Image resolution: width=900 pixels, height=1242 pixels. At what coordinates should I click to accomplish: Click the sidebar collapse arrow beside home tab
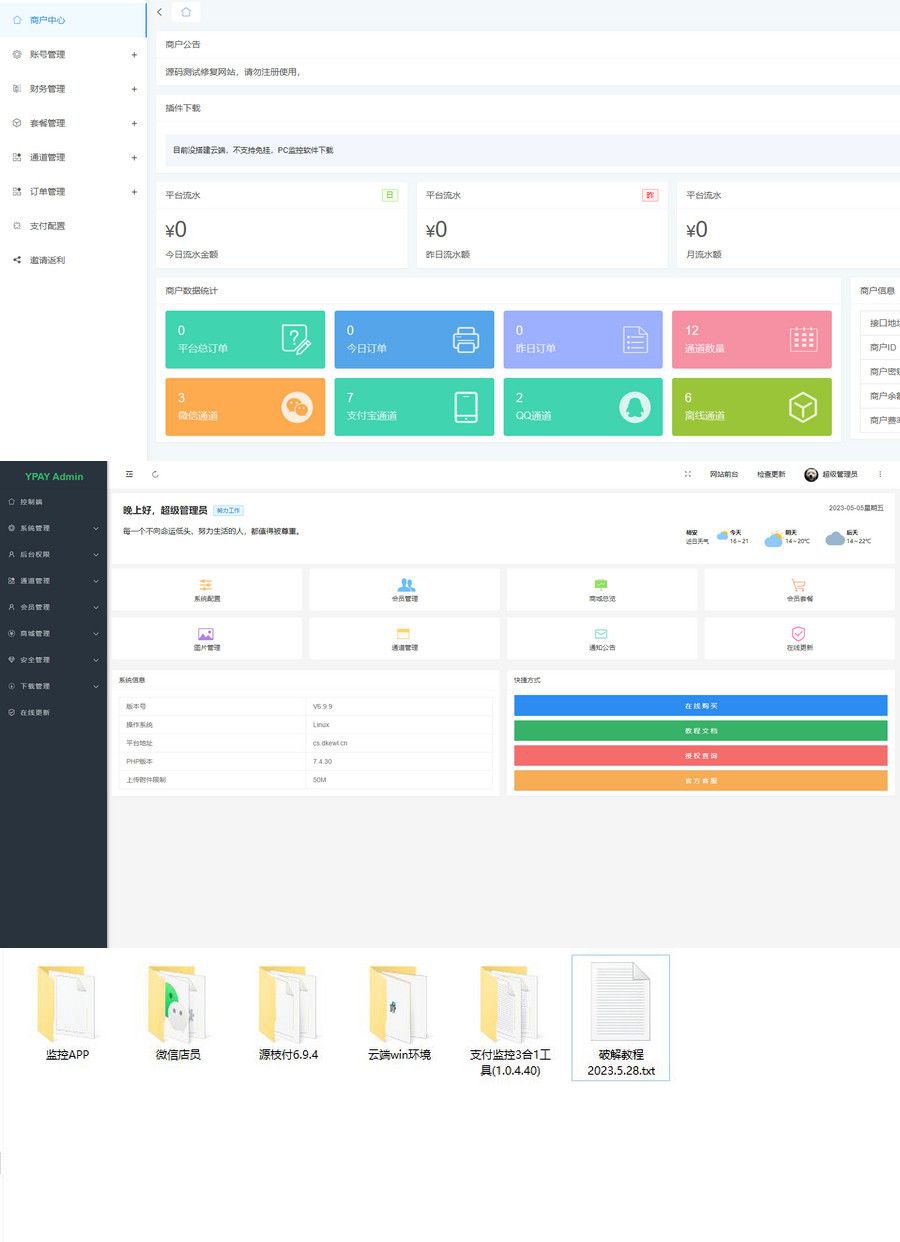coord(160,12)
